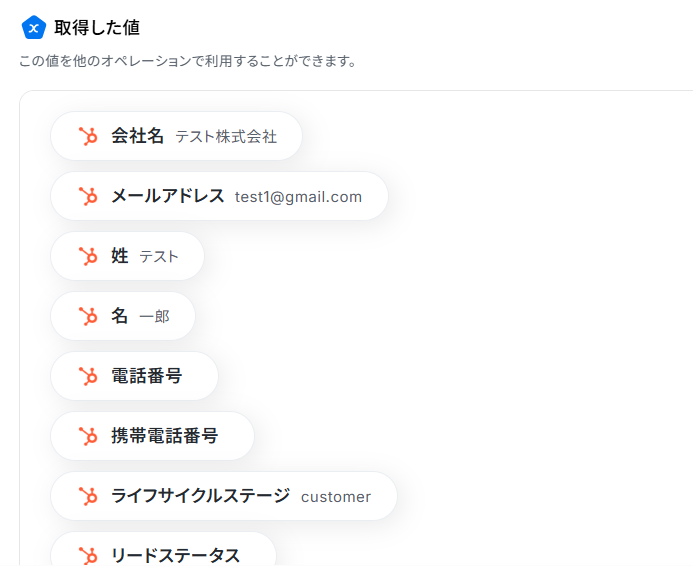Viewport: 693px width, 566px height.
Task: Click the customer lifecycle stage value
Action: click(336, 497)
